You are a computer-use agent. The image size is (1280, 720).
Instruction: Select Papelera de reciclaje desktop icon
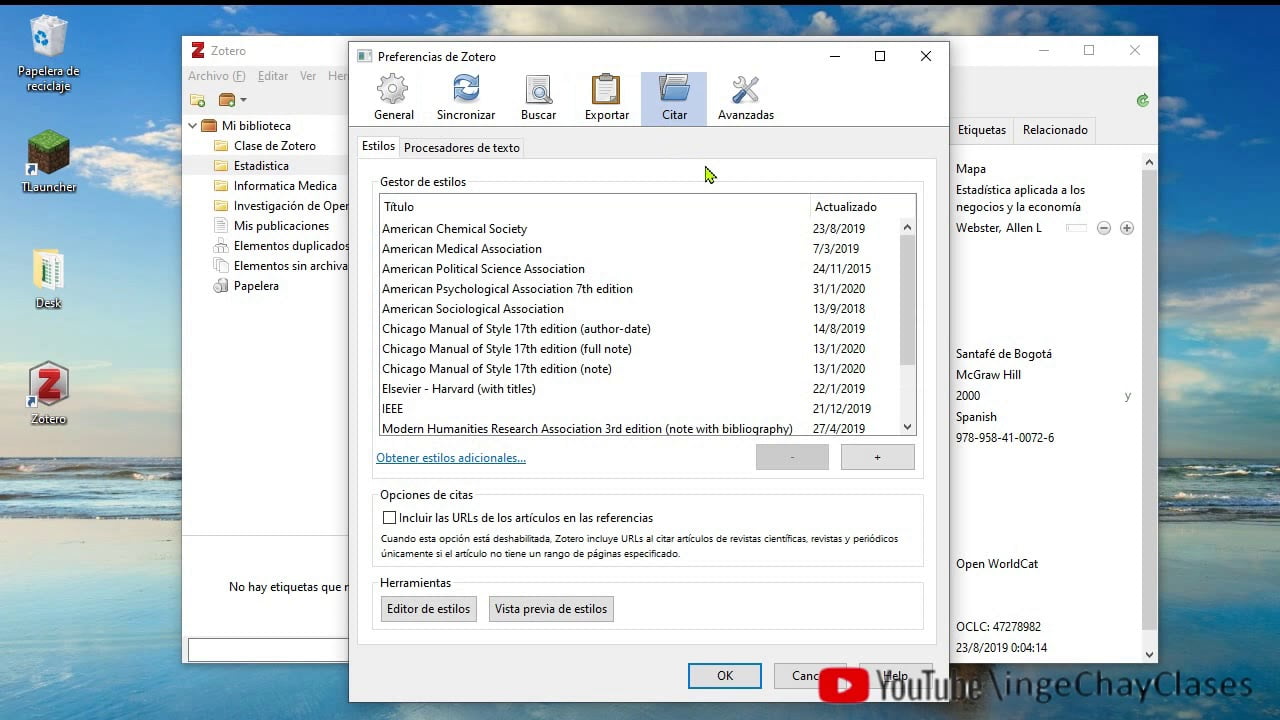48,53
